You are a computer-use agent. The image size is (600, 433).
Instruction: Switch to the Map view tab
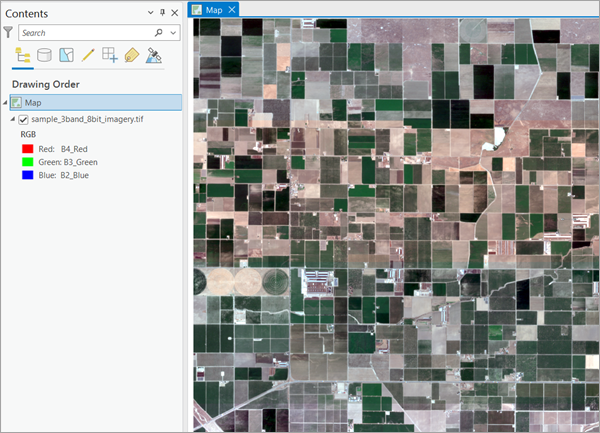[x=213, y=9]
